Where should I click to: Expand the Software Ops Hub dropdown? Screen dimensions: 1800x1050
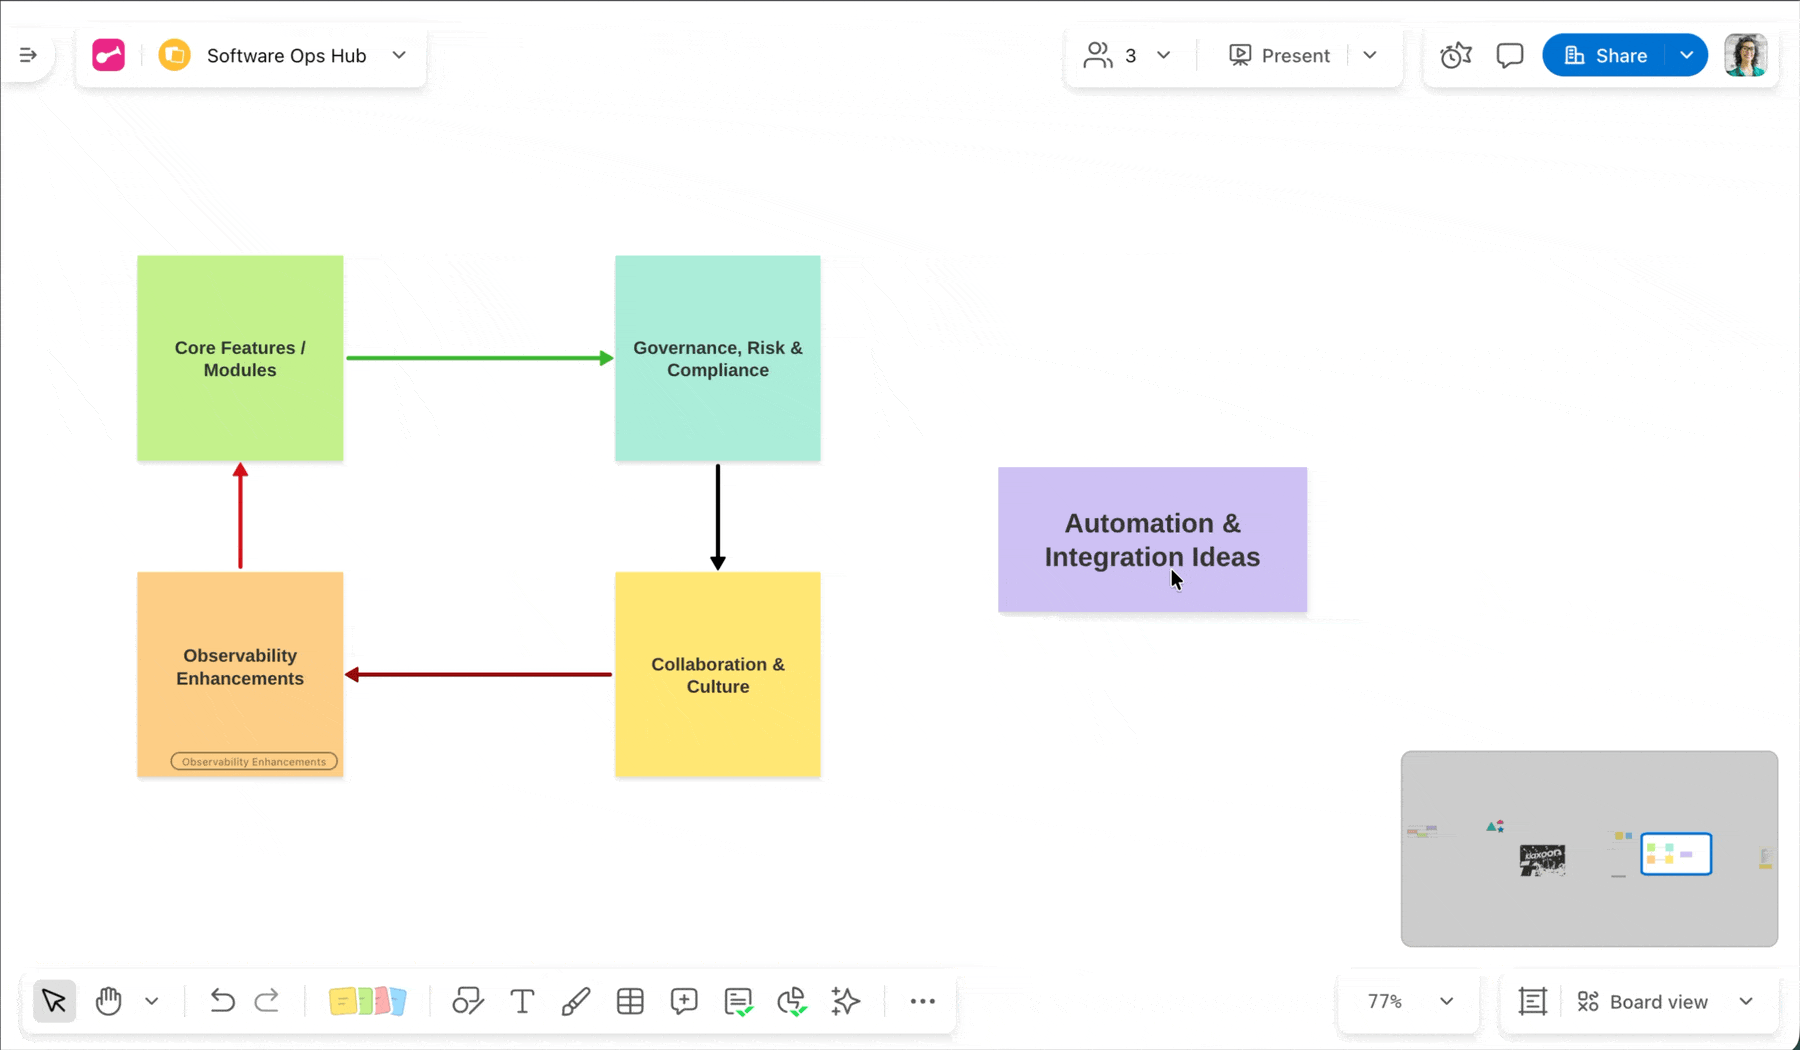(399, 55)
